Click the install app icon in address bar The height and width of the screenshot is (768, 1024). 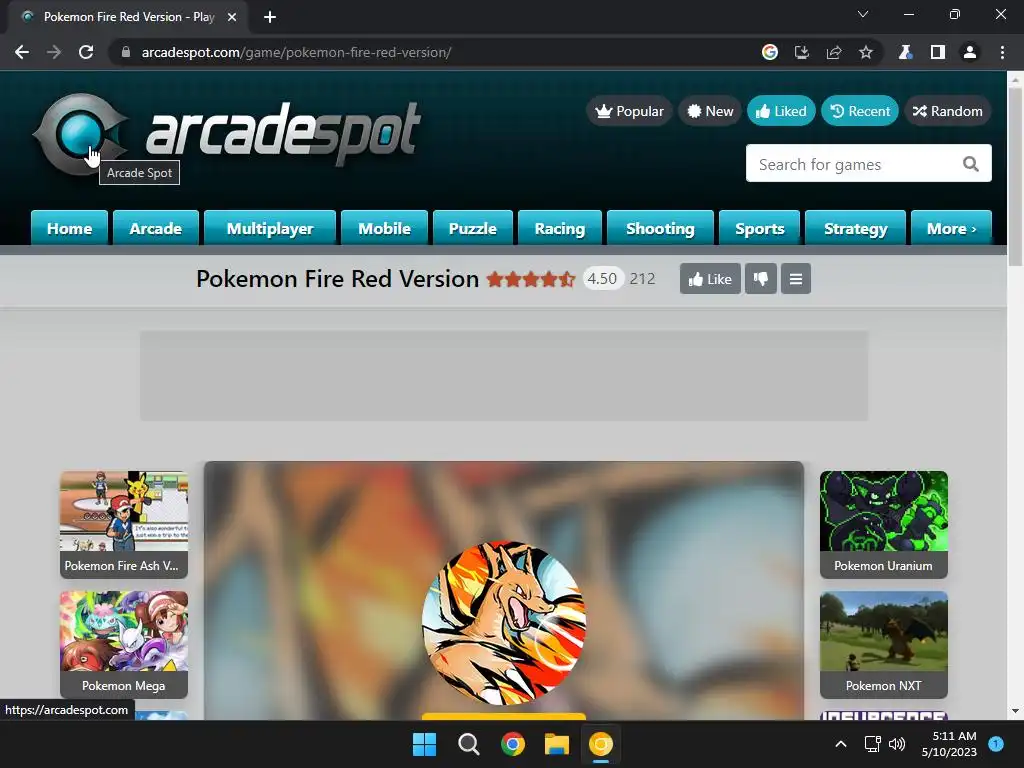[x=802, y=52]
